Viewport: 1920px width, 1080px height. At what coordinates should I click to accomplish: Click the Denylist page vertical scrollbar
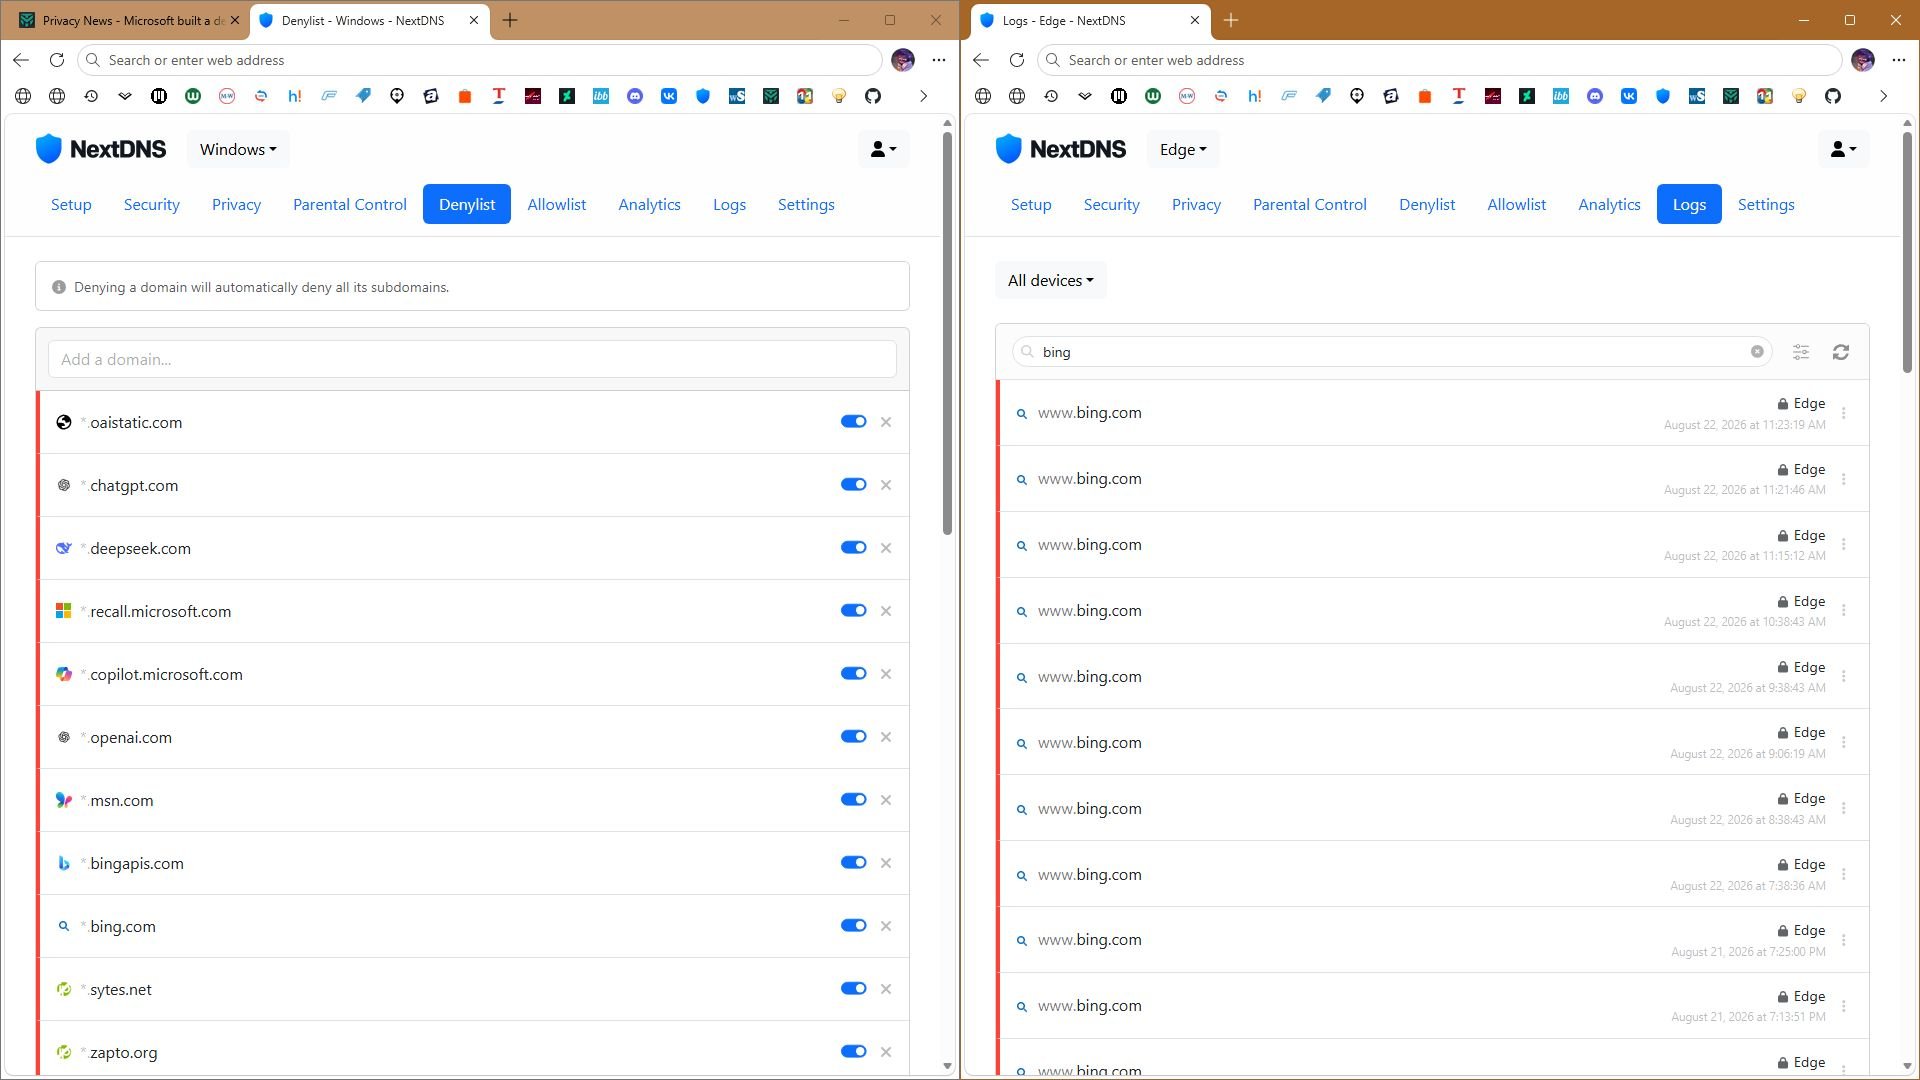tap(947, 333)
